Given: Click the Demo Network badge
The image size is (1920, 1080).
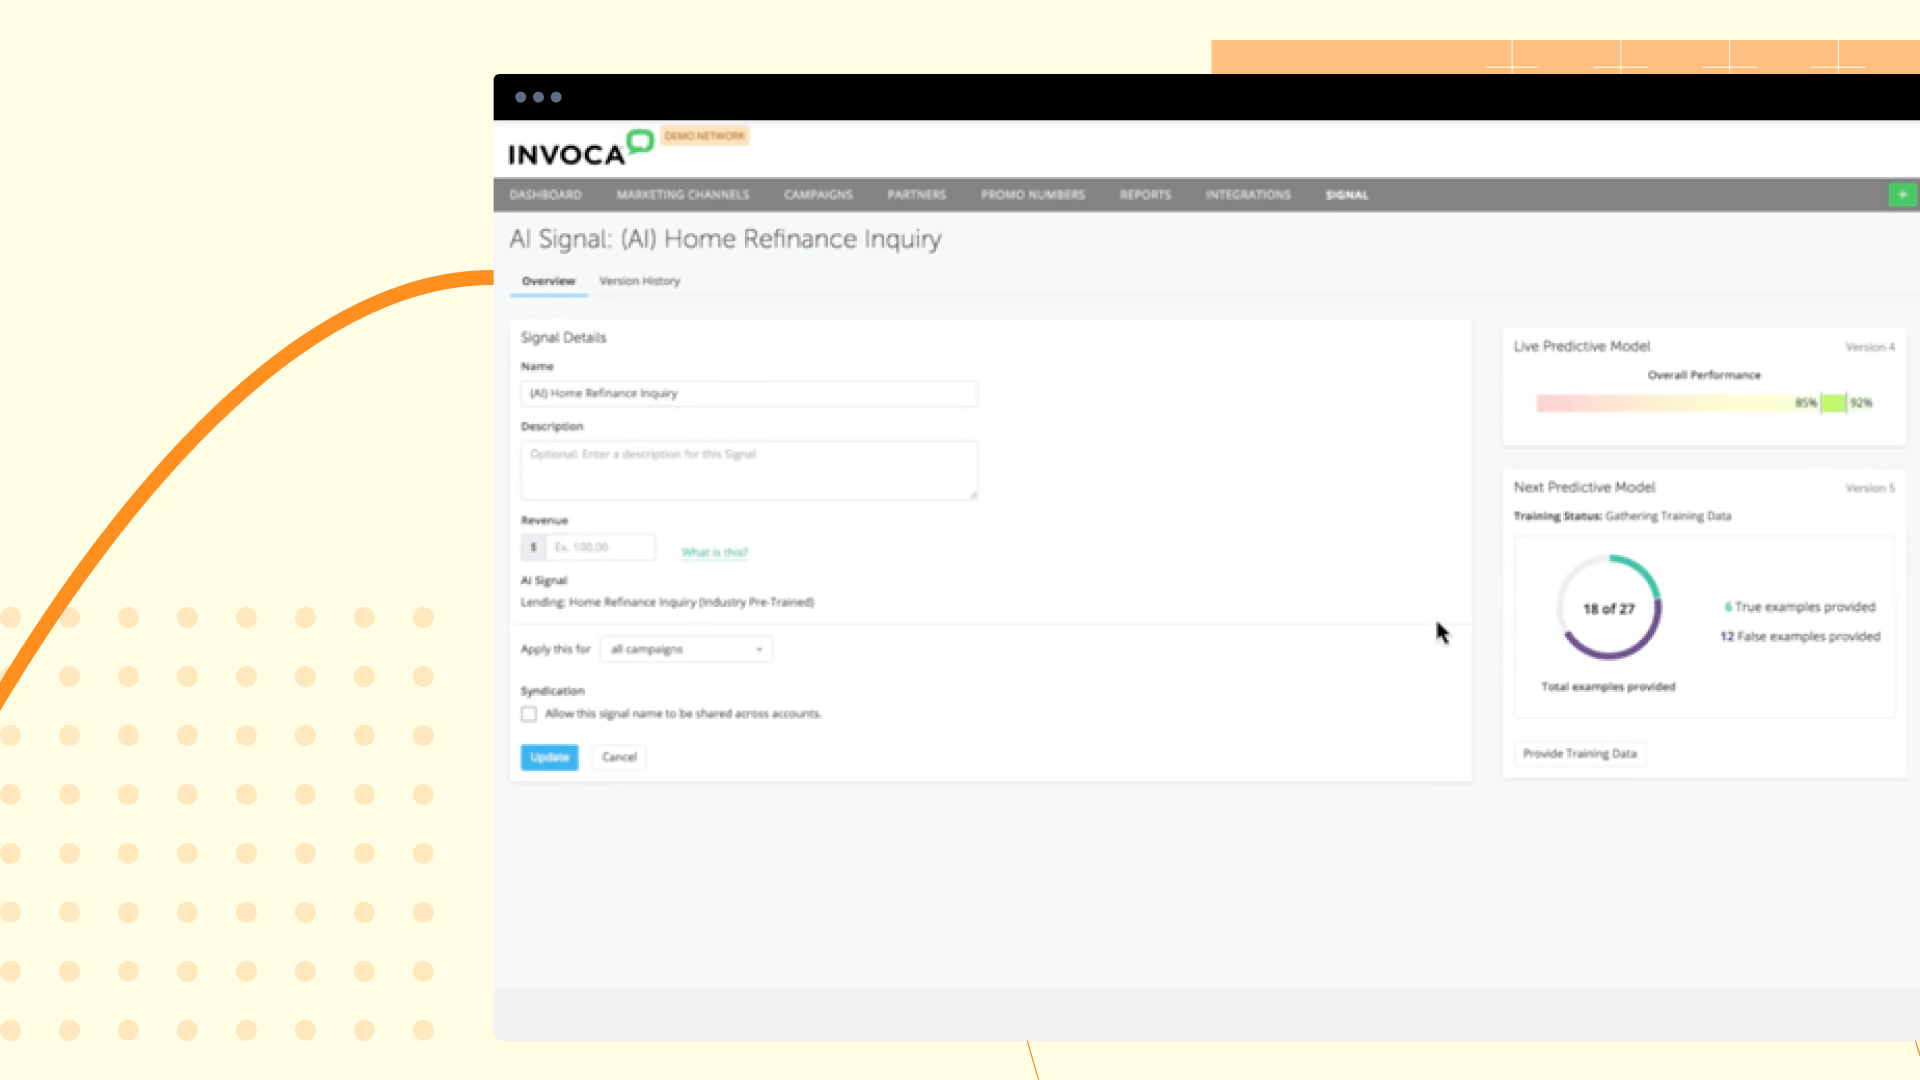Looking at the screenshot, I should coord(703,135).
